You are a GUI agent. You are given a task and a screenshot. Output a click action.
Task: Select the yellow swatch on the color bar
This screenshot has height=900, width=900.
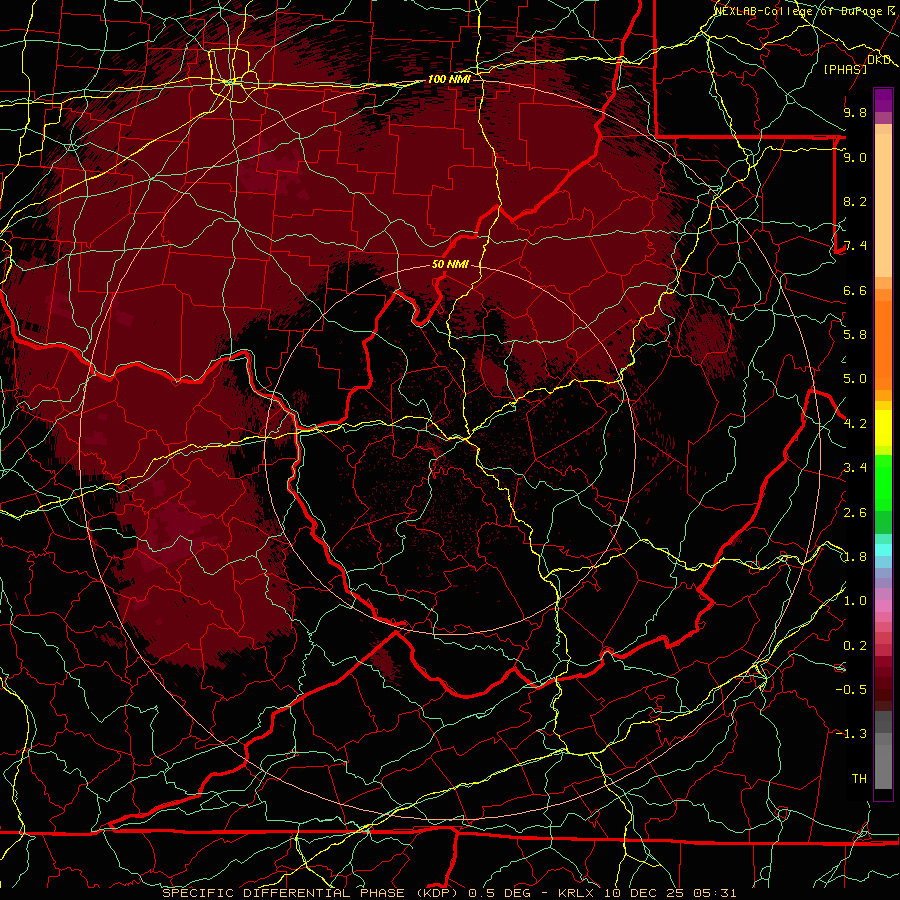(x=883, y=428)
